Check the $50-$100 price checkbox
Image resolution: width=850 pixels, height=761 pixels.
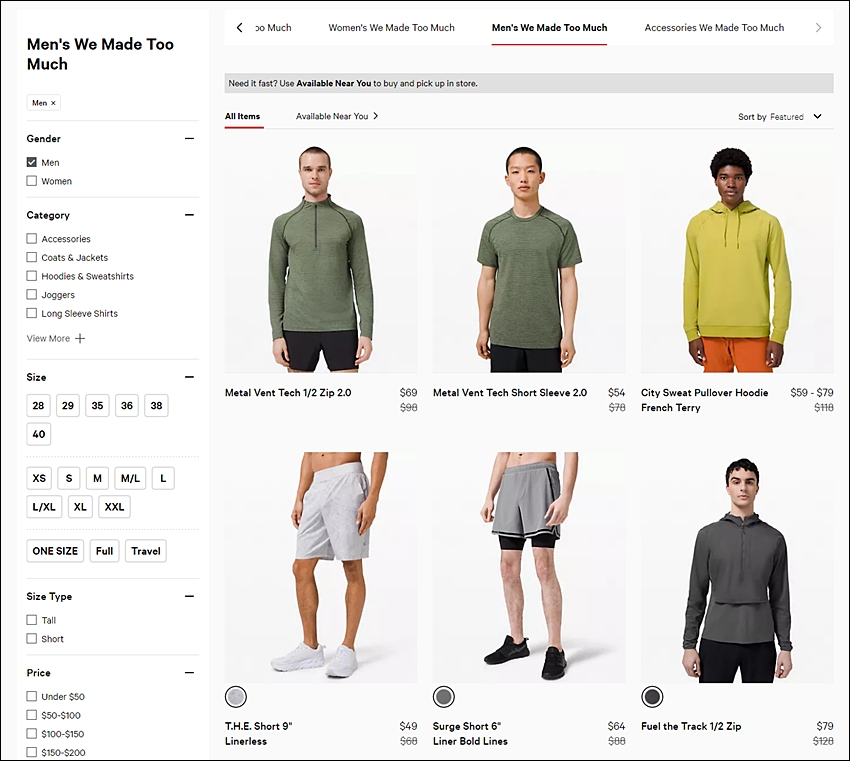pyautogui.click(x=32, y=715)
